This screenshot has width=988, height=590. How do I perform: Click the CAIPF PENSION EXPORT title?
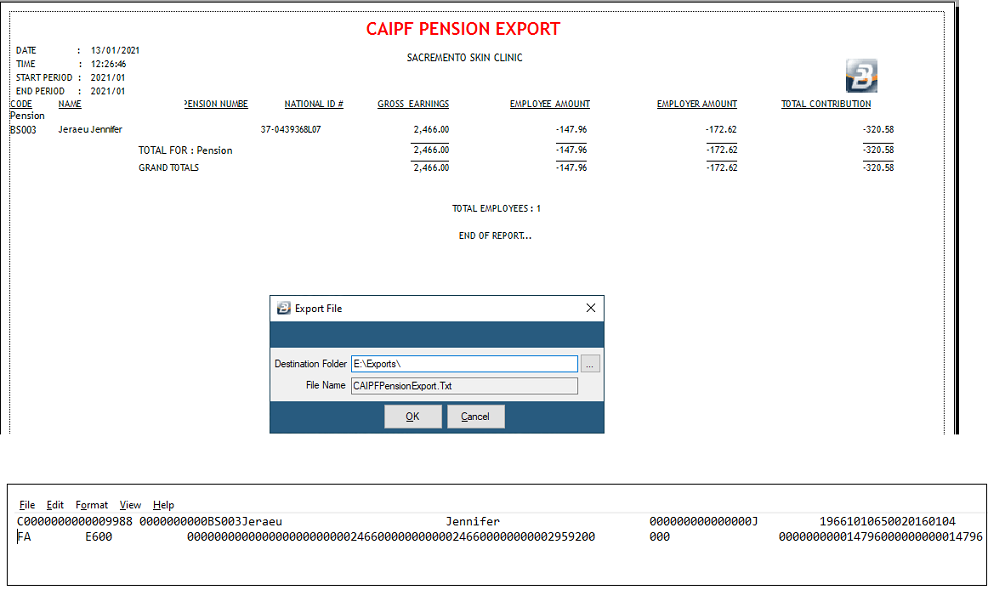[x=462, y=29]
